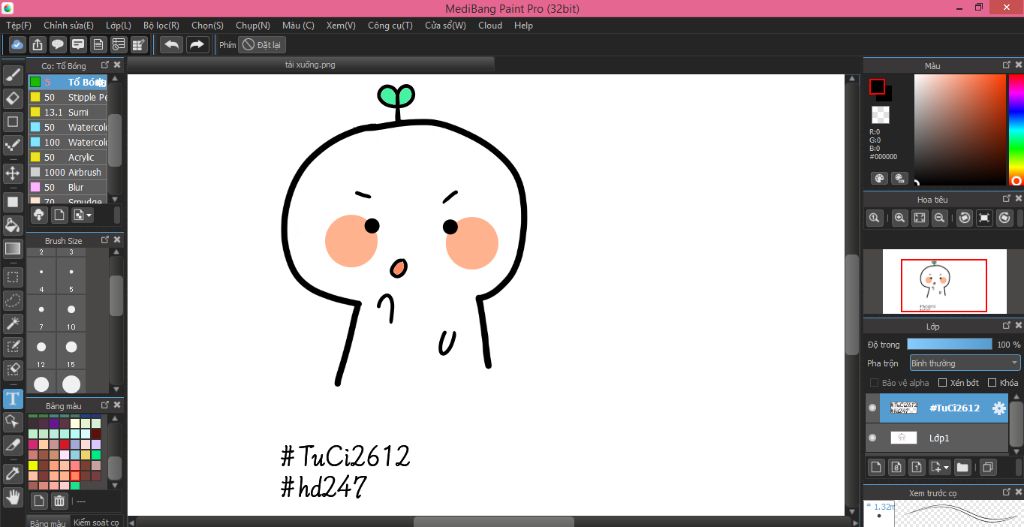Viewport: 1024px width, 527px height.
Task: Open the Công cụ(T) menu
Action: tap(390, 25)
